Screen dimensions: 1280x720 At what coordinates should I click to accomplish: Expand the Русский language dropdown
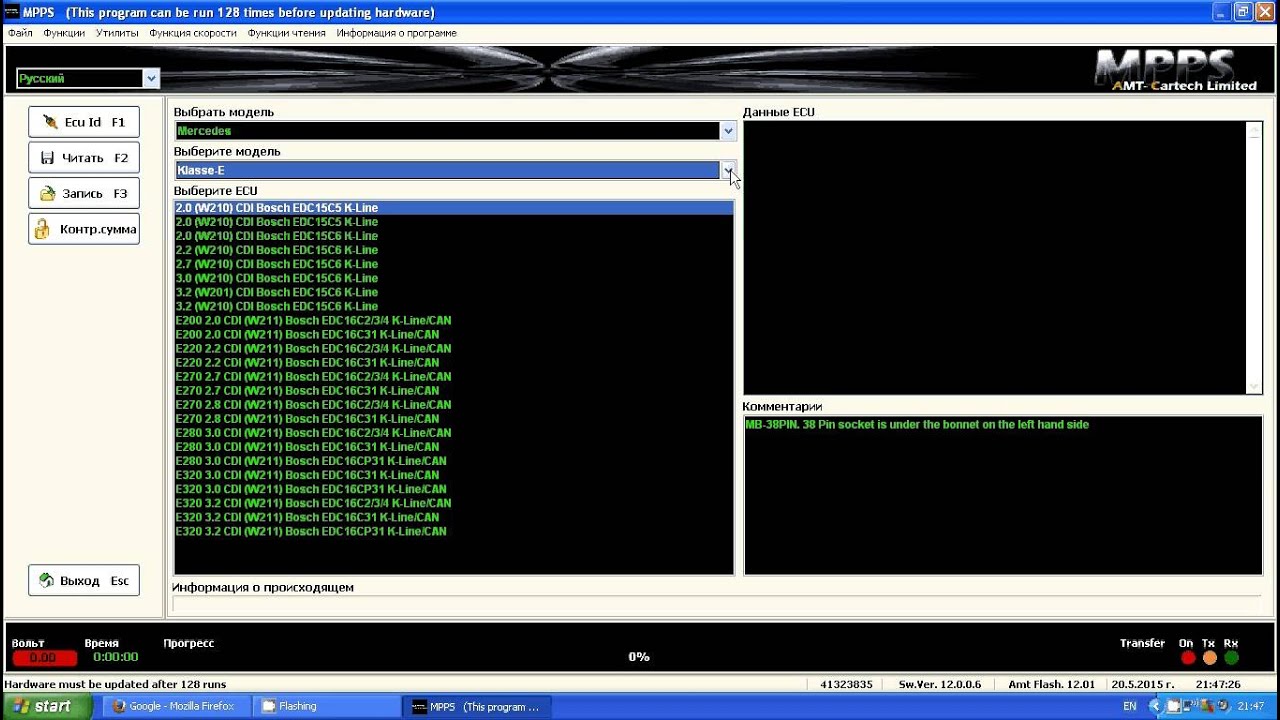(150, 78)
